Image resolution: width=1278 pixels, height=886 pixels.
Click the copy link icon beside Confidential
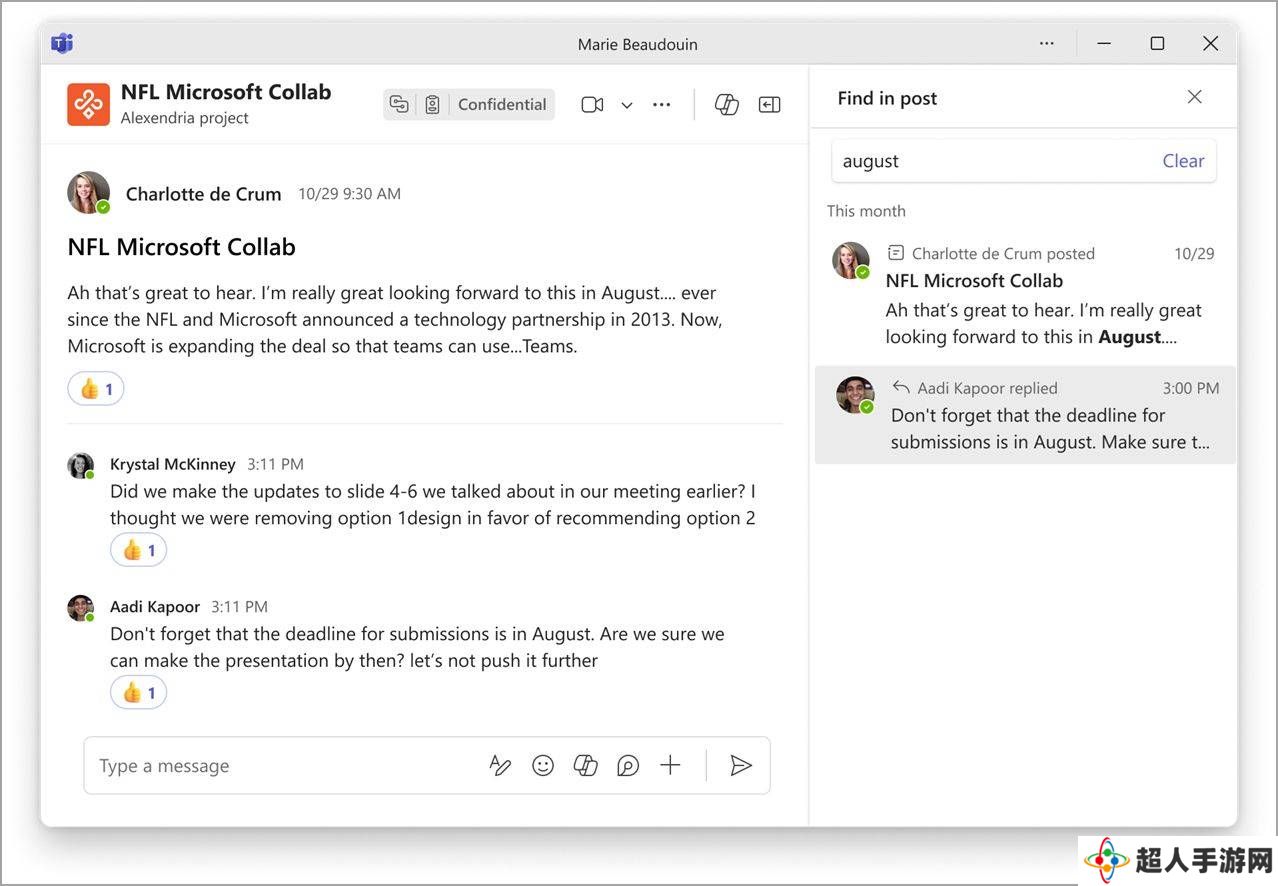(400, 104)
